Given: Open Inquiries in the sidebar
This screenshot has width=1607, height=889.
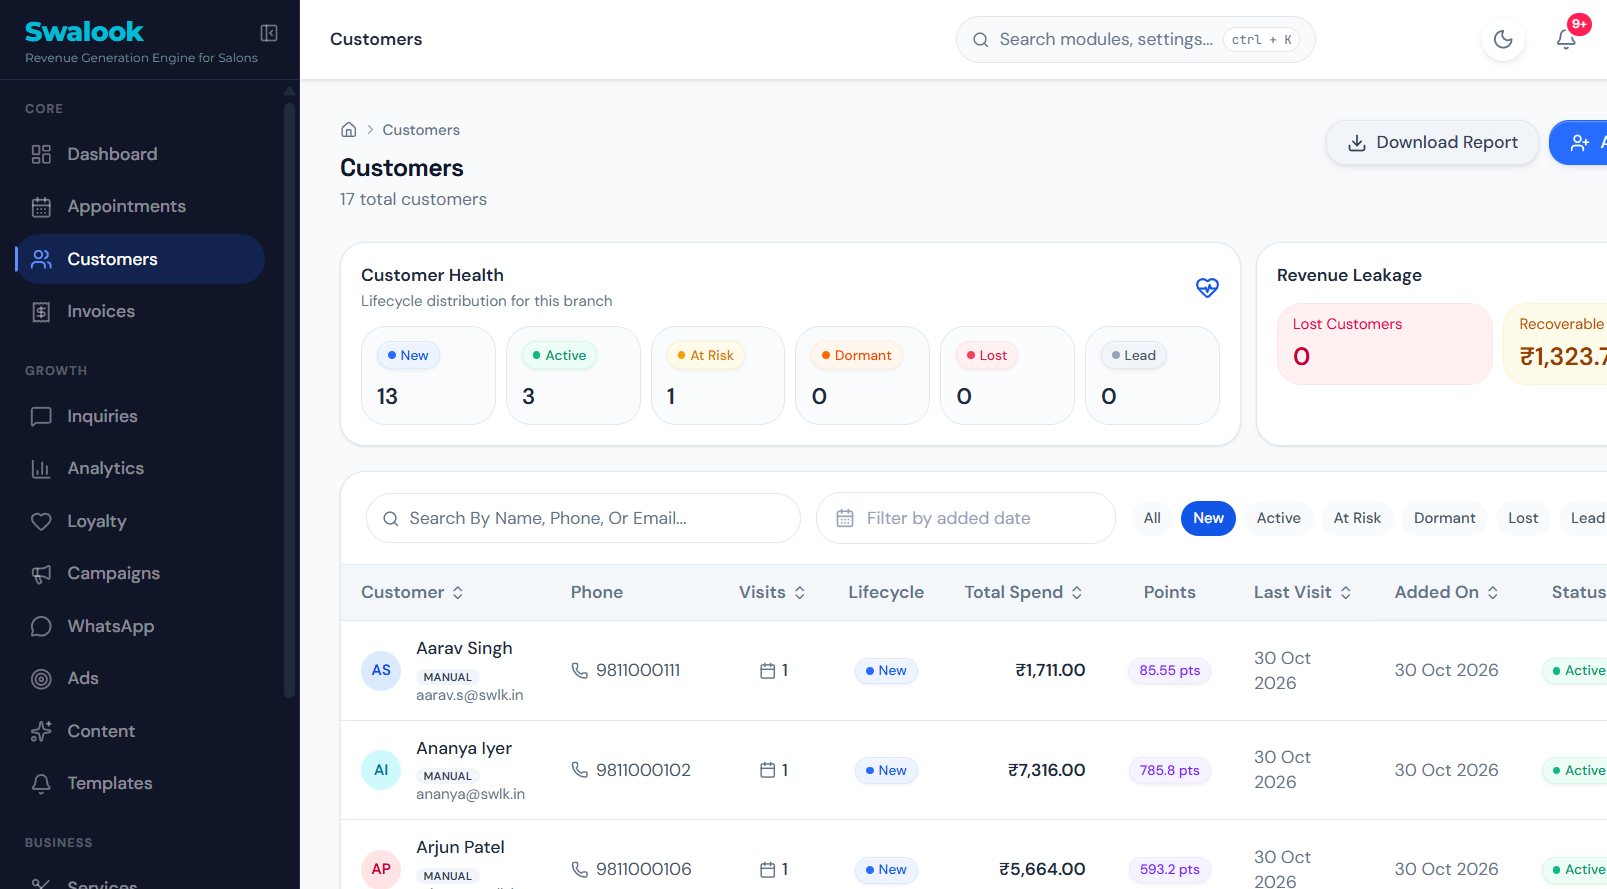Looking at the screenshot, I should (x=141, y=416).
